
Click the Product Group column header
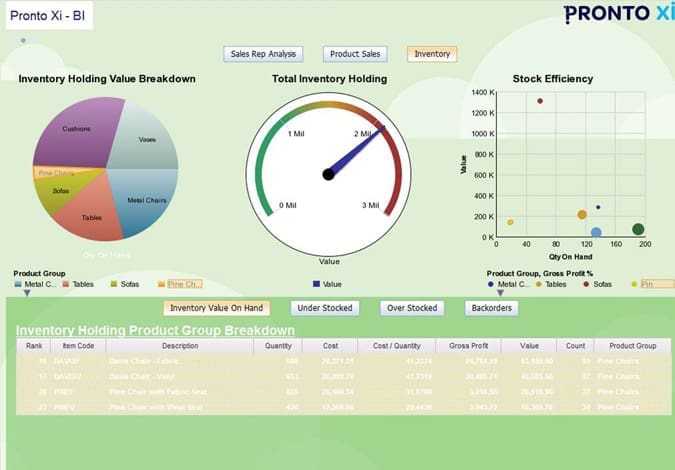[x=632, y=346]
